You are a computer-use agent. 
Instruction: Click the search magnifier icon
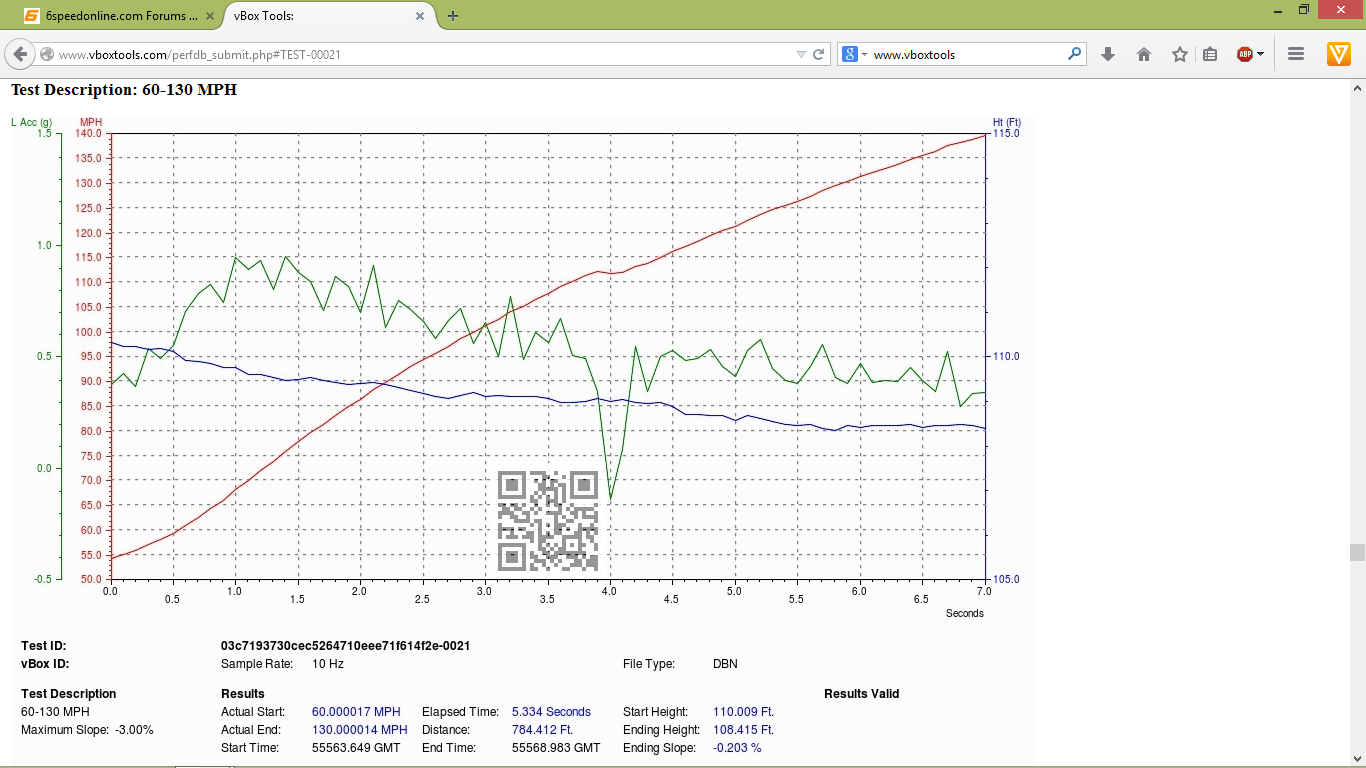click(1075, 54)
